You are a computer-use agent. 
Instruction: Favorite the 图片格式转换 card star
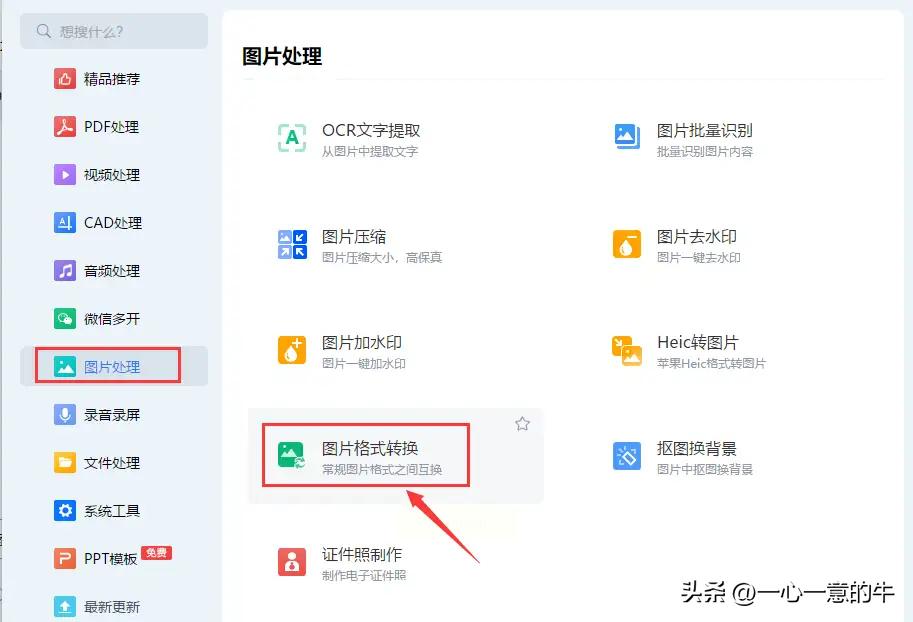(x=522, y=424)
